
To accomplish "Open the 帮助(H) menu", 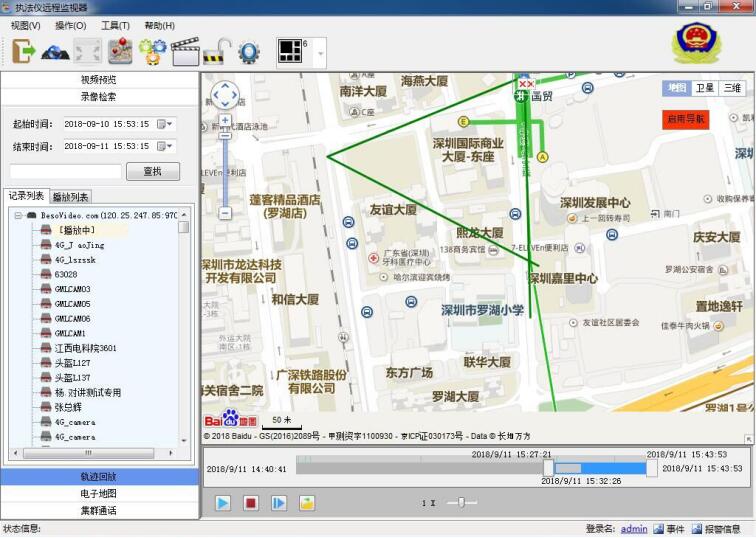I will (160, 26).
